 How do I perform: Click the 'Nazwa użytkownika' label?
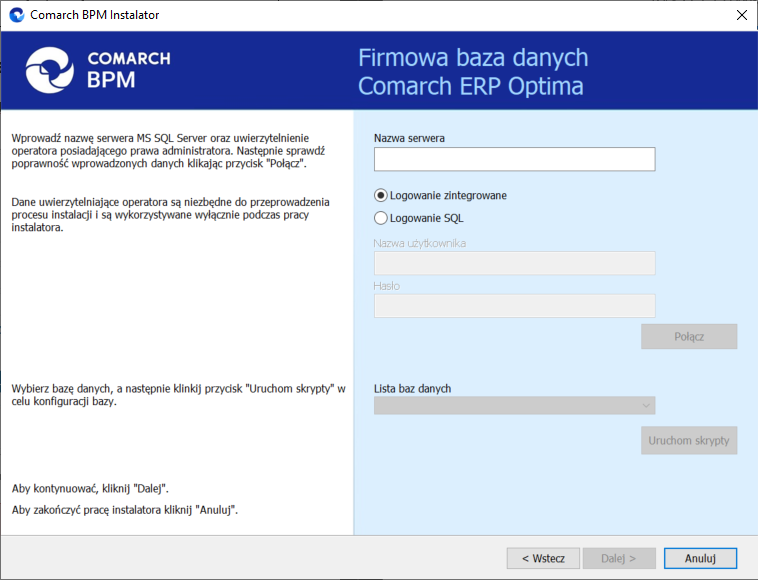[x=420, y=243]
